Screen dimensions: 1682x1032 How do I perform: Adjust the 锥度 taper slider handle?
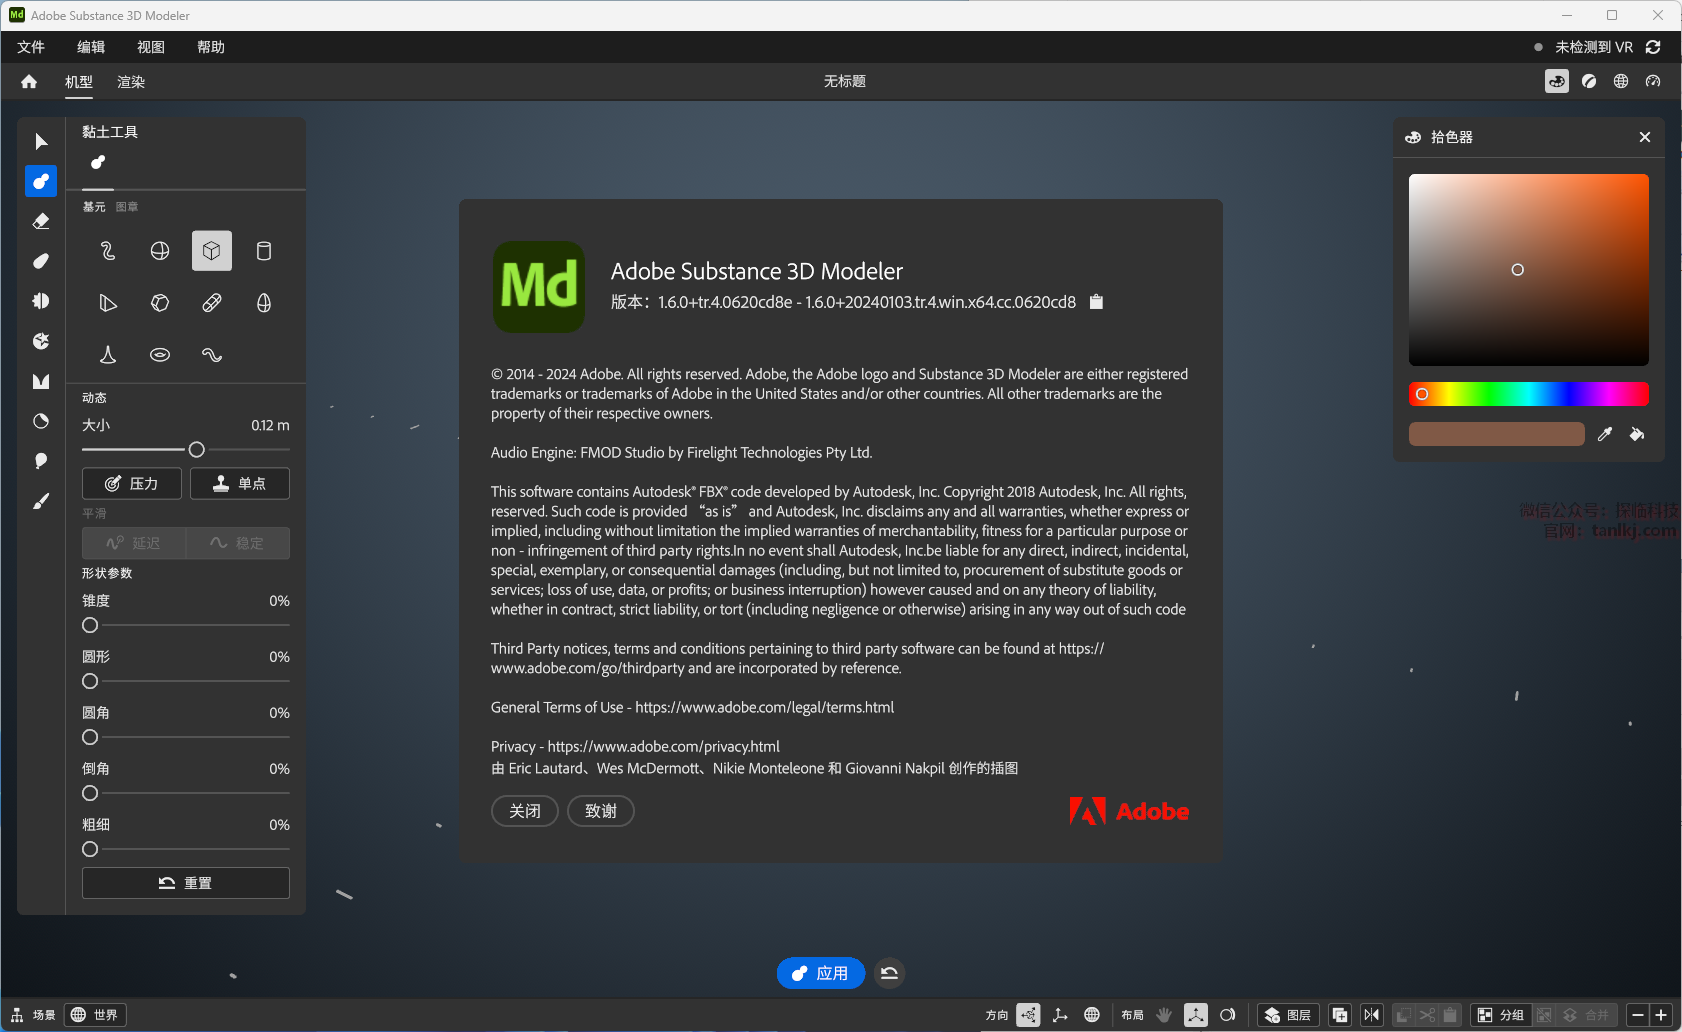tap(90, 625)
